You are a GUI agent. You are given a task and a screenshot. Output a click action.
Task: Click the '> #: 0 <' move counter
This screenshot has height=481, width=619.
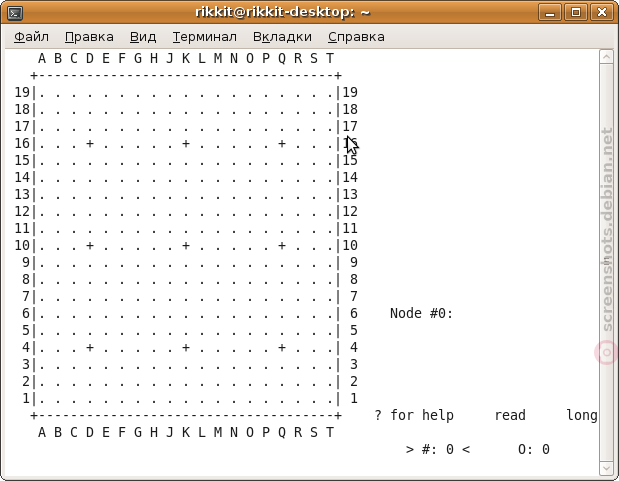(x=438, y=449)
